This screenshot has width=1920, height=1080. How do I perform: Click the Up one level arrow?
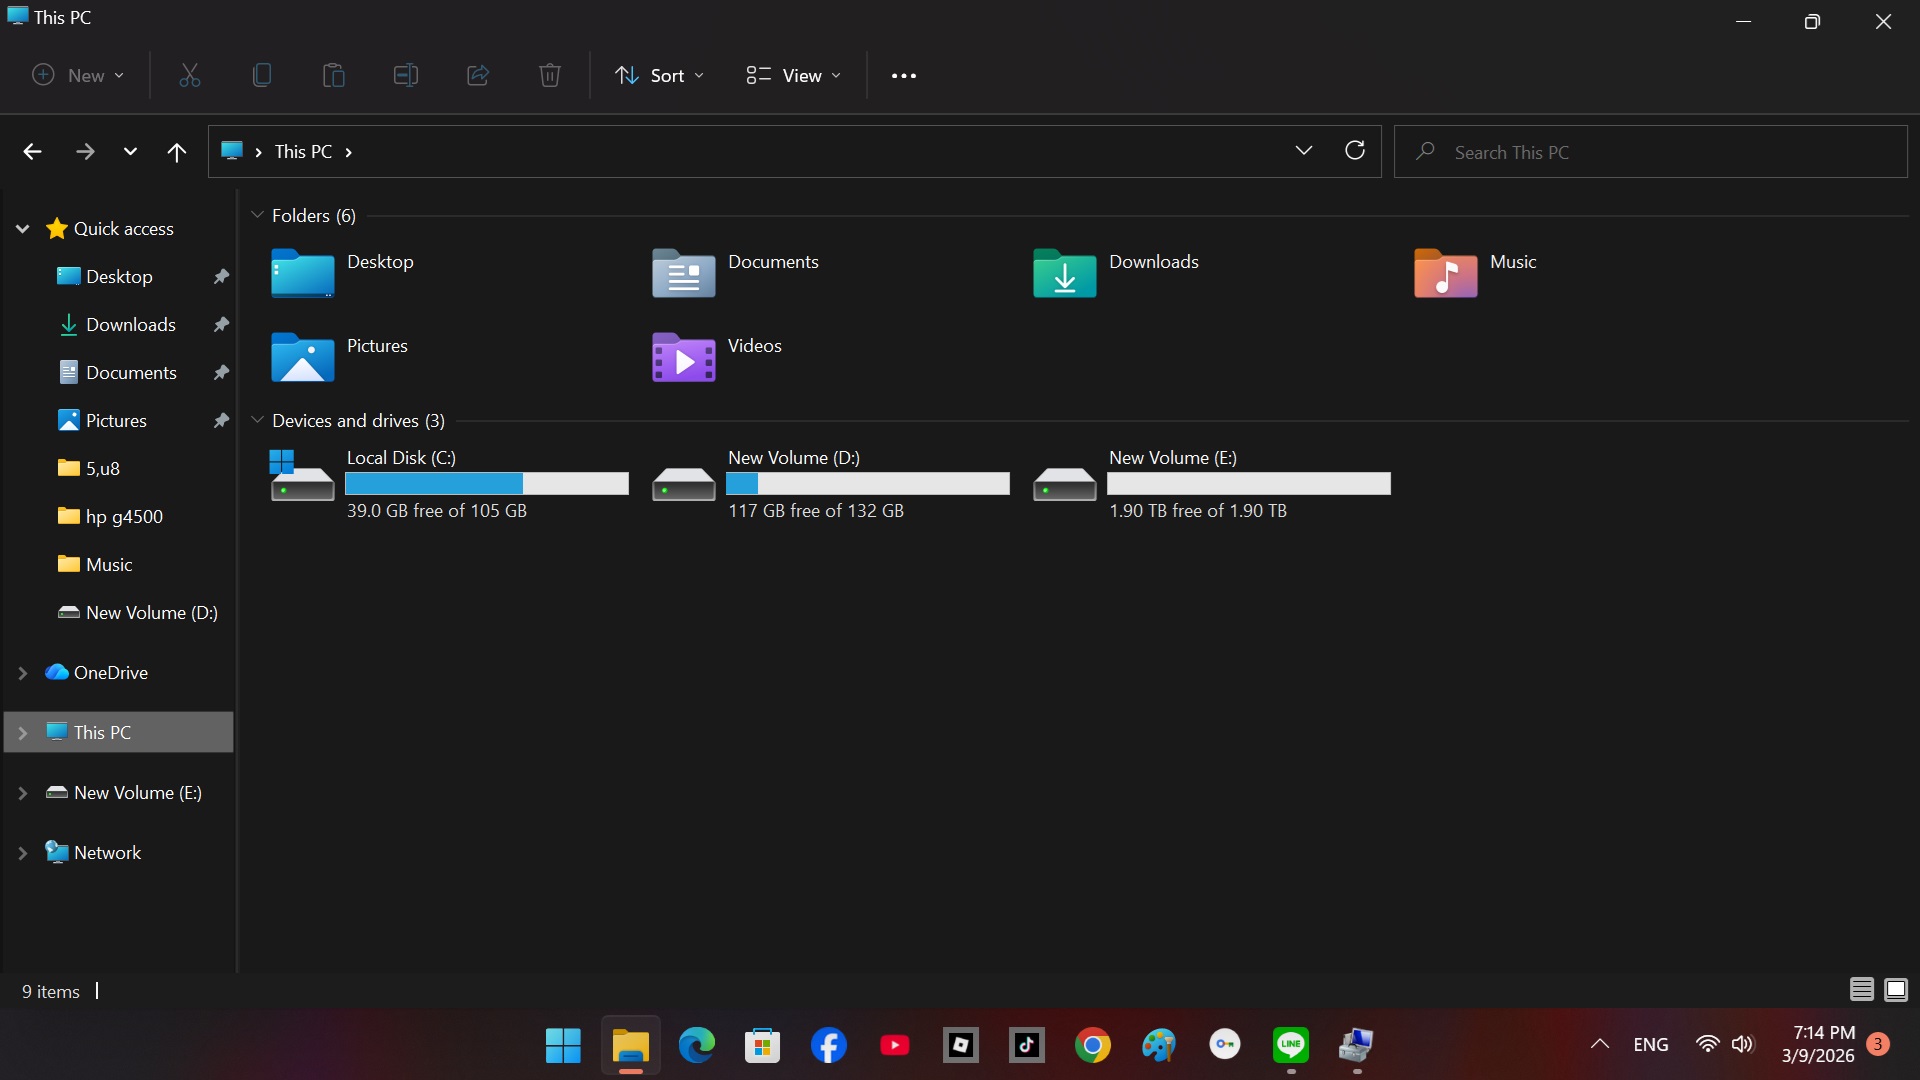tap(177, 152)
